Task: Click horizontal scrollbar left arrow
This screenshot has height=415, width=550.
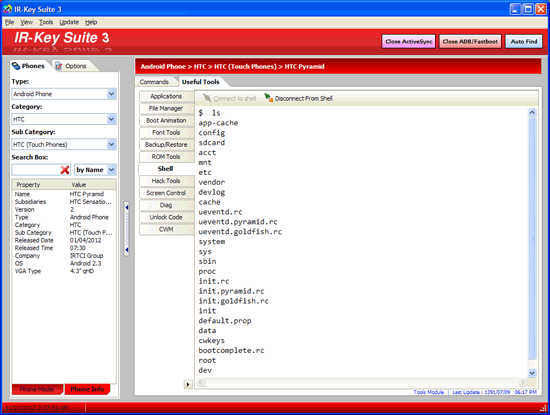Action: 201,382
